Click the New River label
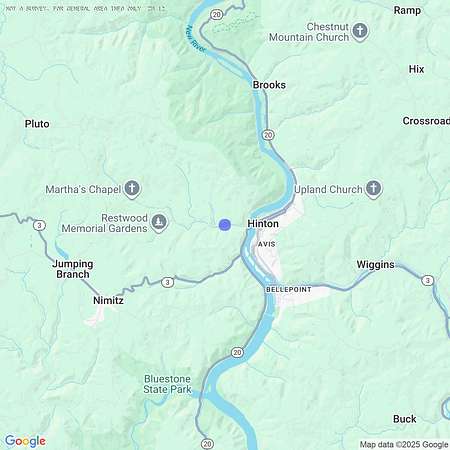450x450 pixels. (x=196, y=39)
